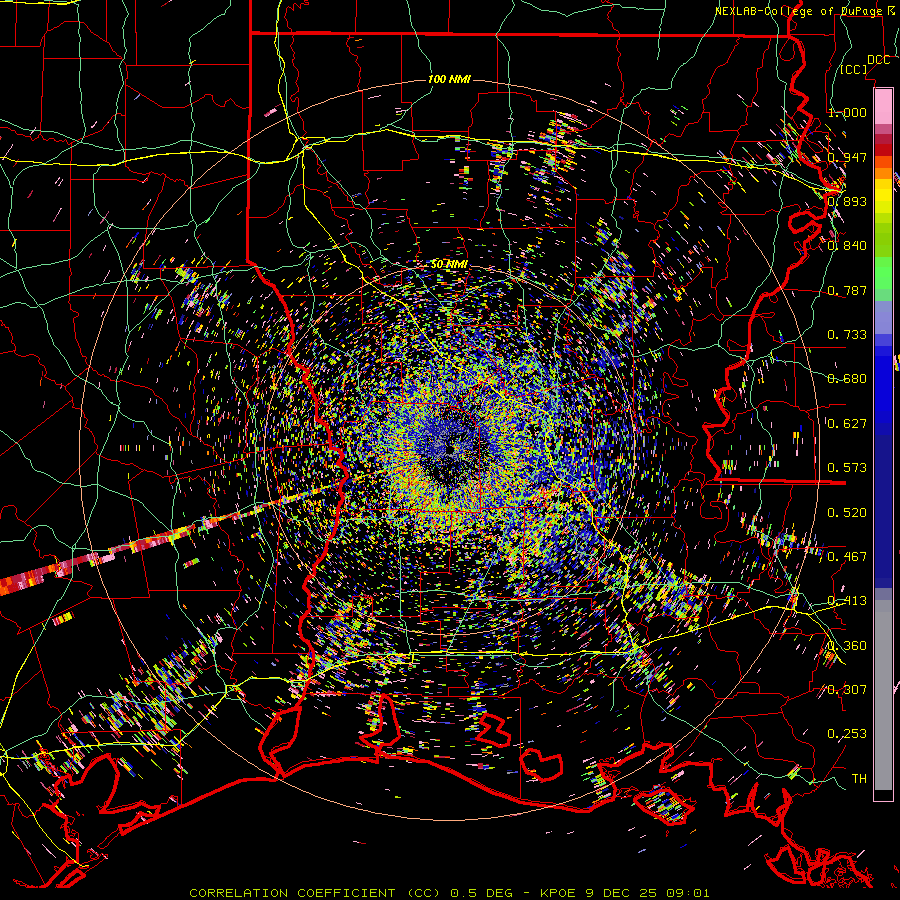Click the 0.787 legend value
This screenshot has width=900, height=900.
click(847, 290)
